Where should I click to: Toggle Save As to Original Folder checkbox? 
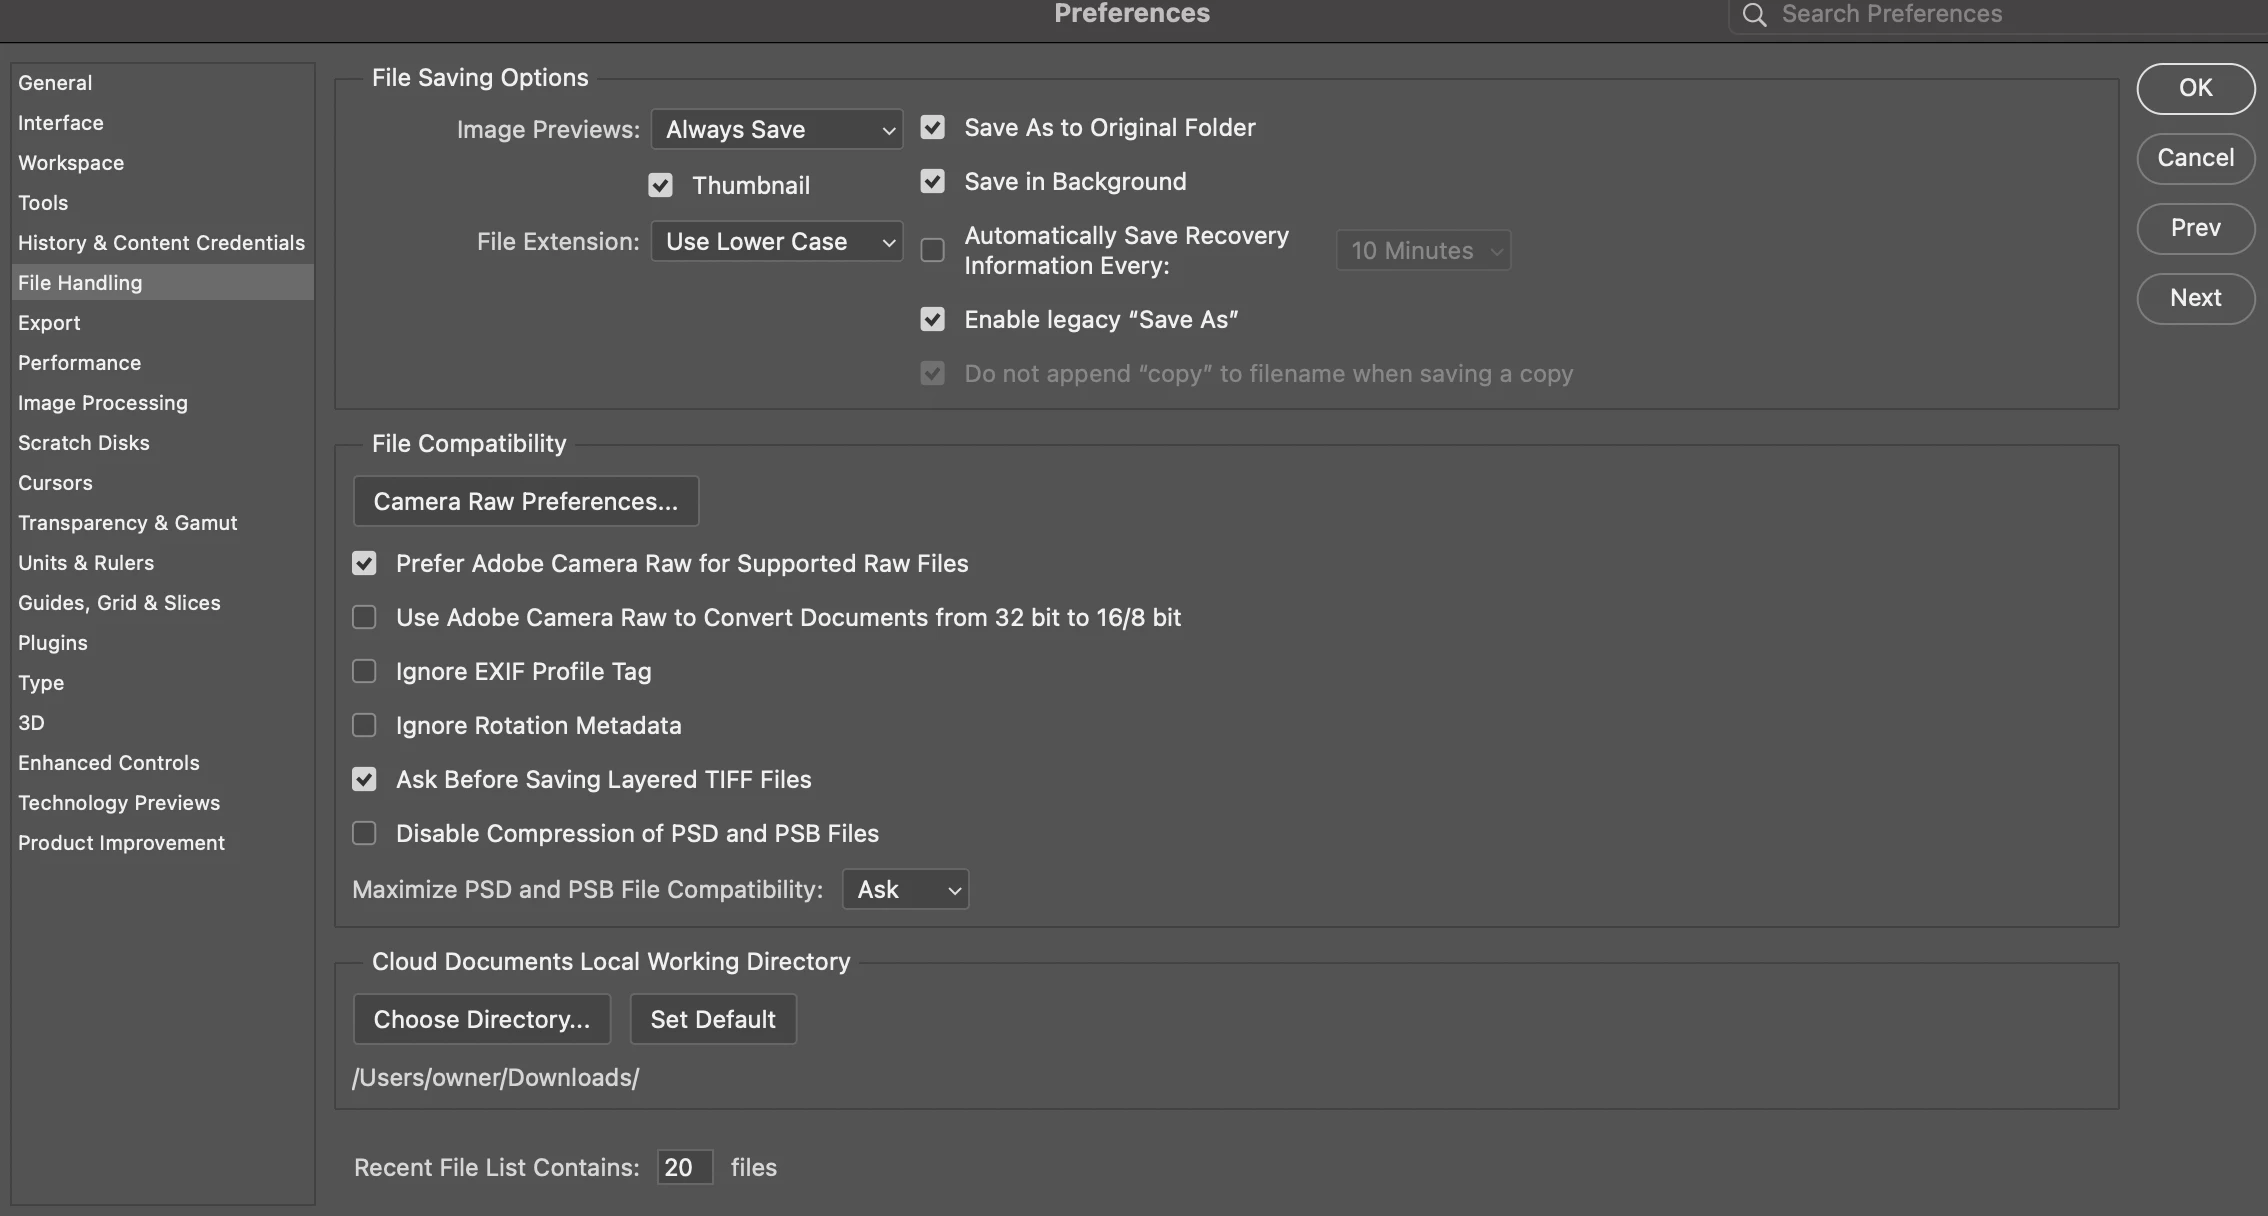[x=932, y=128]
